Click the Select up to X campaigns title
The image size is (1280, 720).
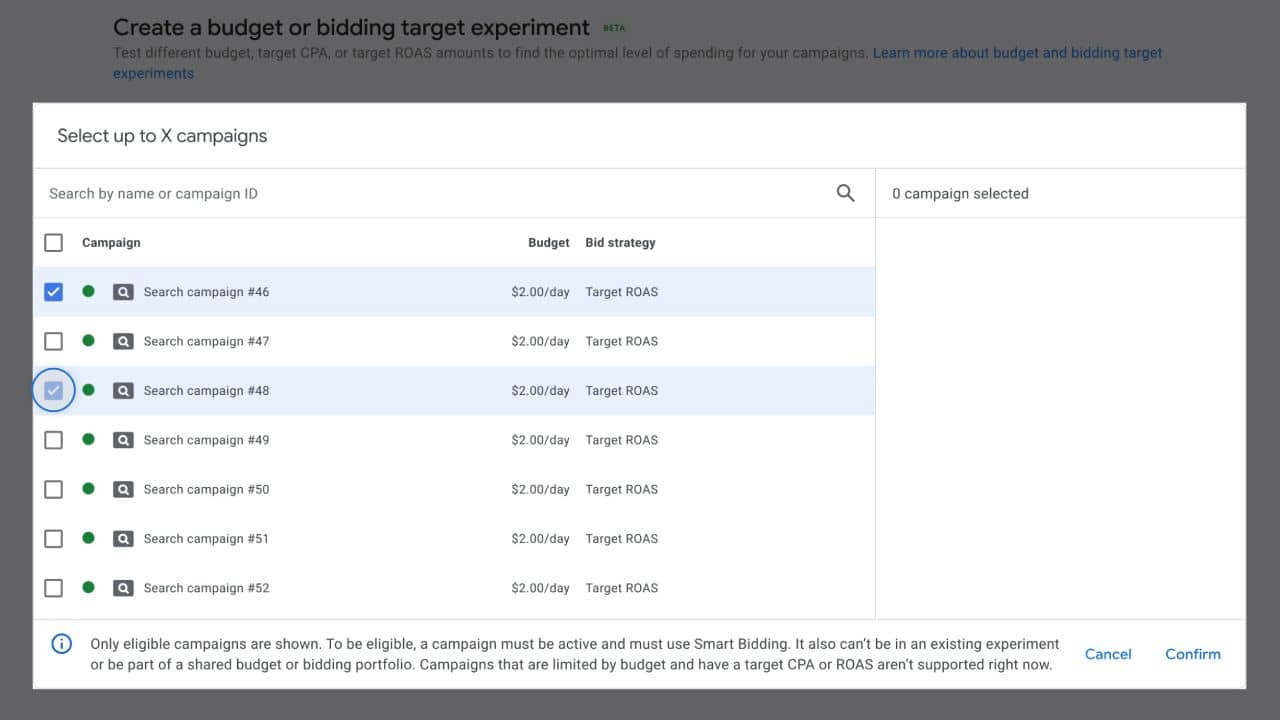pyautogui.click(x=162, y=136)
